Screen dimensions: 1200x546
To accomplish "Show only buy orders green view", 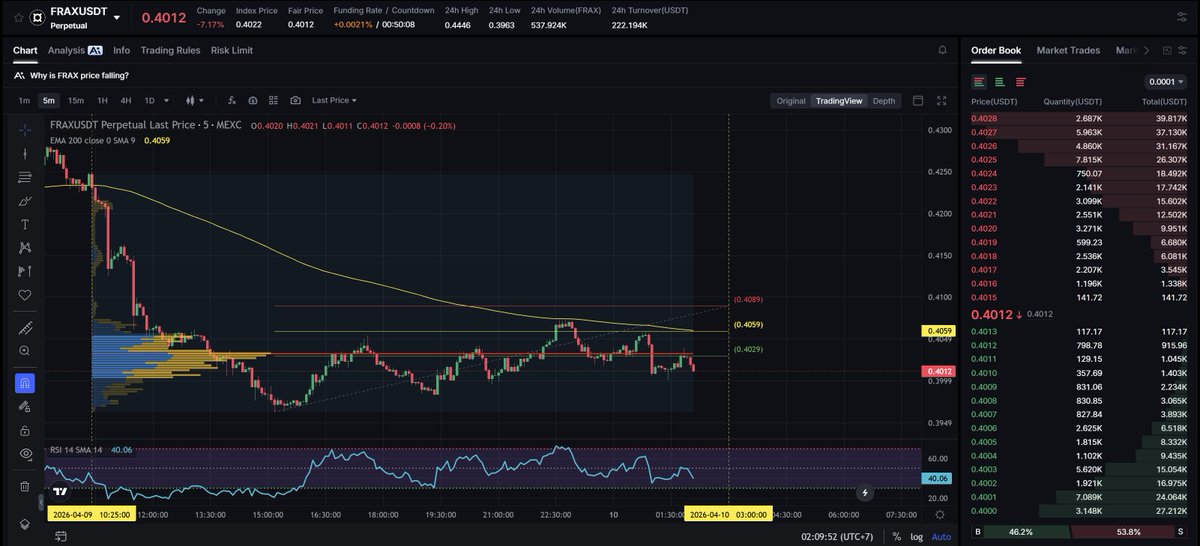I will pos(999,81).
